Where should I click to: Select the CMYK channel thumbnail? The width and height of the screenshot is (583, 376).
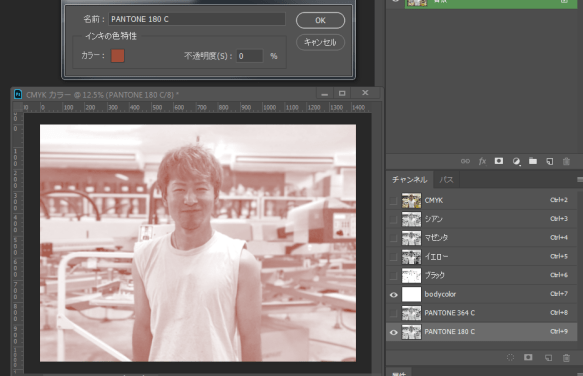coord(411,200)
